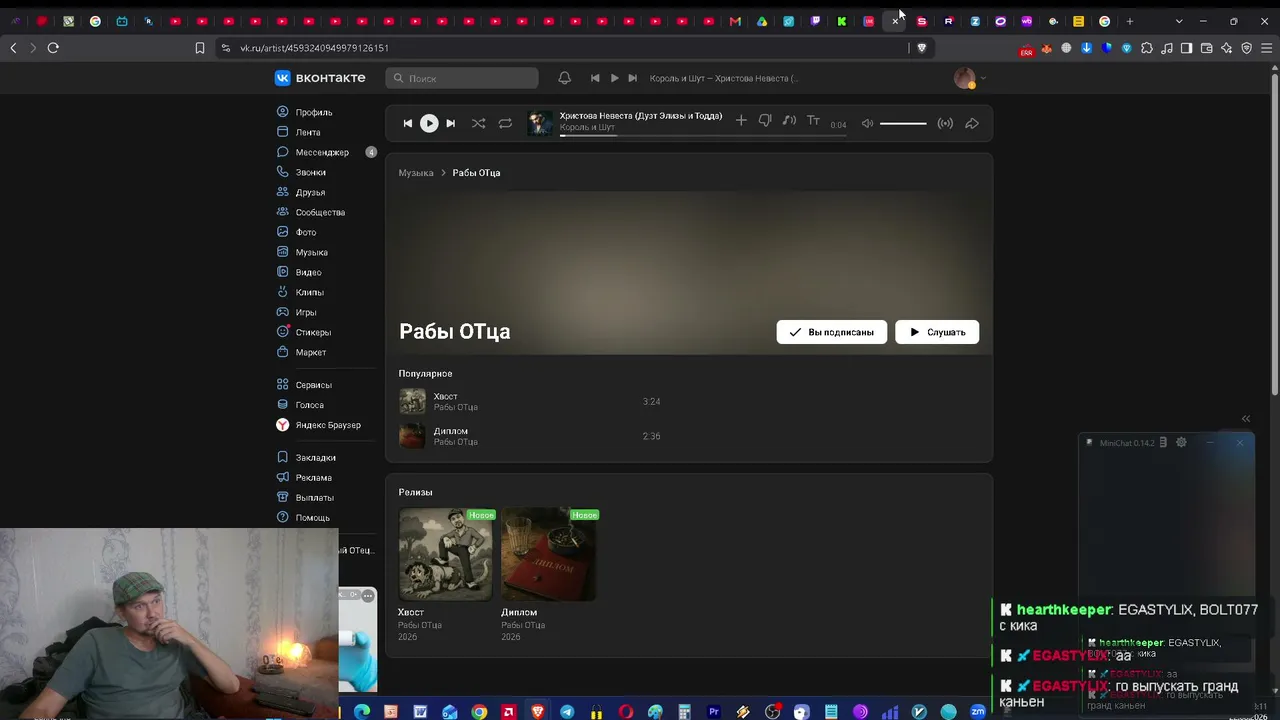Open Сообщества communities section

point(310,212)
